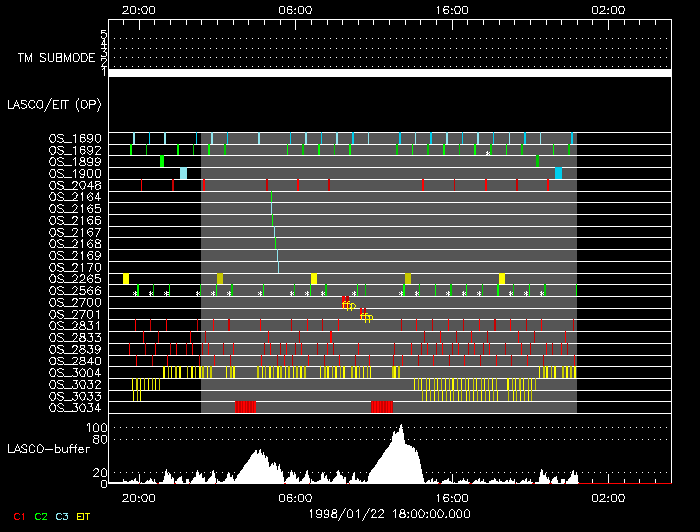The width and height of the screenshot is (700, 532).
Task: Select the C1 legend entry
Action: pos(17,516)
